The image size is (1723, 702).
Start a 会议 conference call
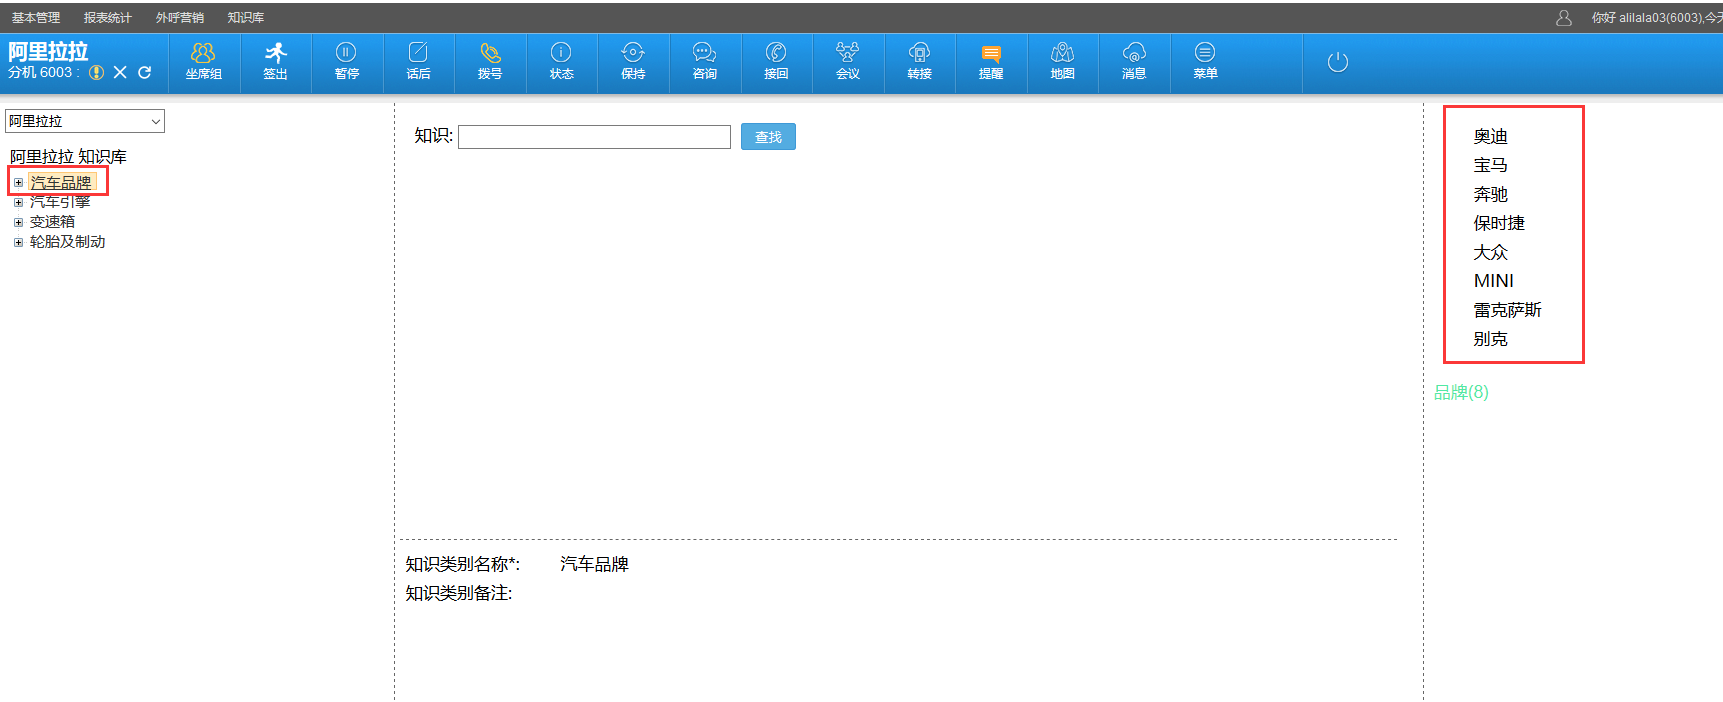pyautogui.click(x=848, y=61)
